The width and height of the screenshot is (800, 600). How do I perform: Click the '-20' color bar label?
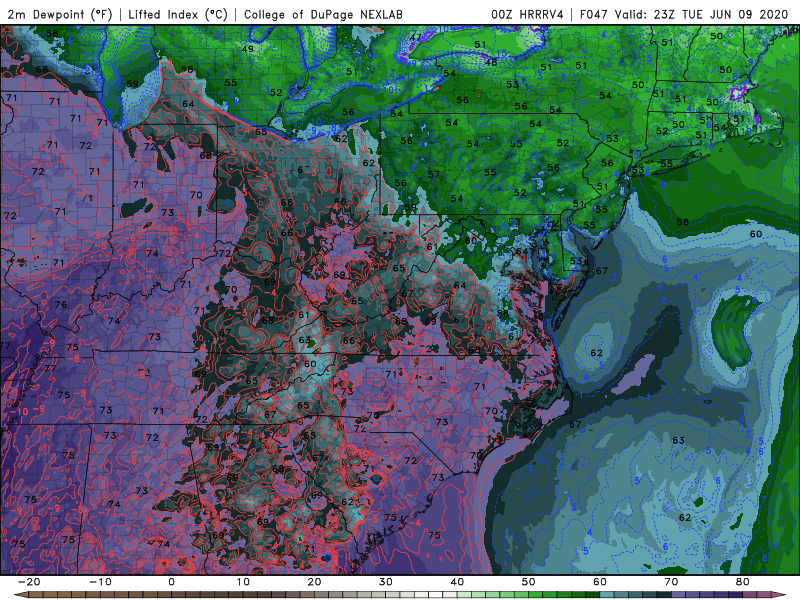tap(28, 582)
